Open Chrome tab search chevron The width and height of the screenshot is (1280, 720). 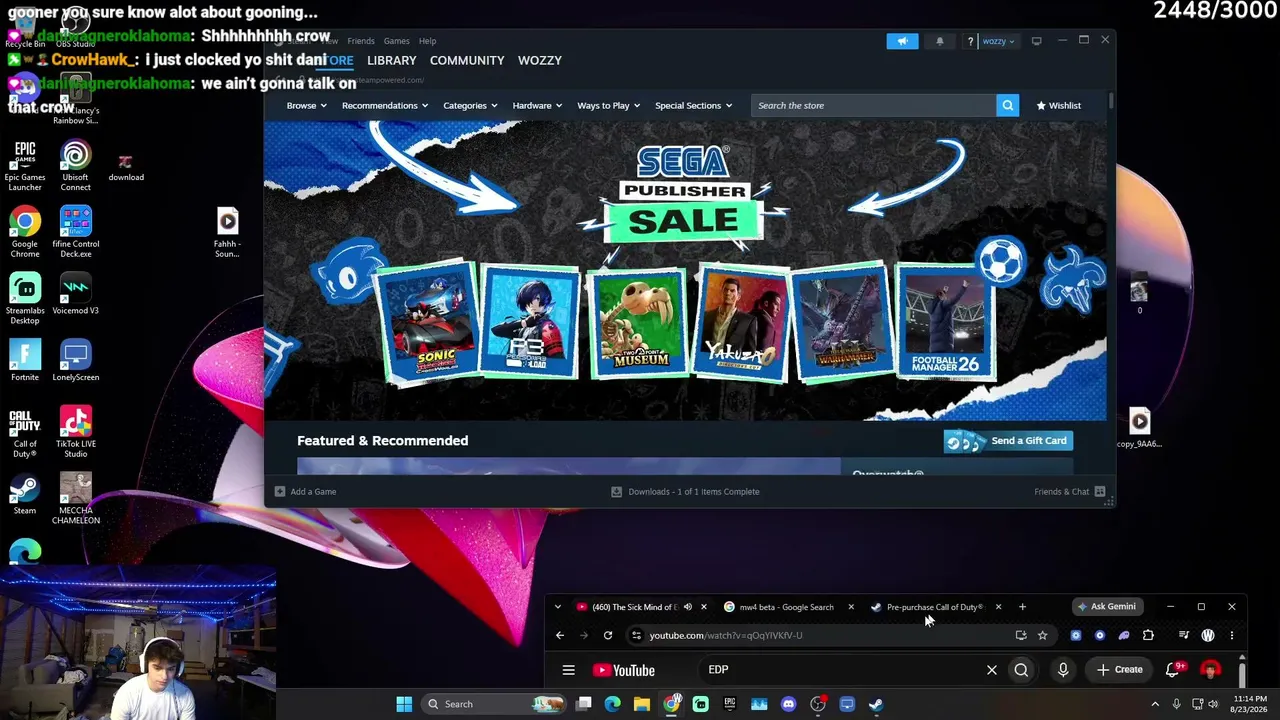558,607
